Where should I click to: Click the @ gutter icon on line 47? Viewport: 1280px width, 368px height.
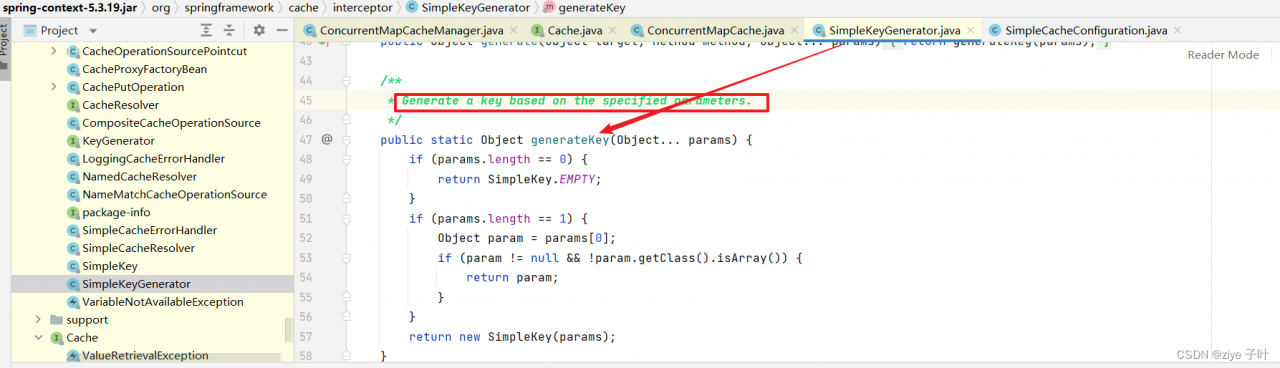[x=326, y=140]
